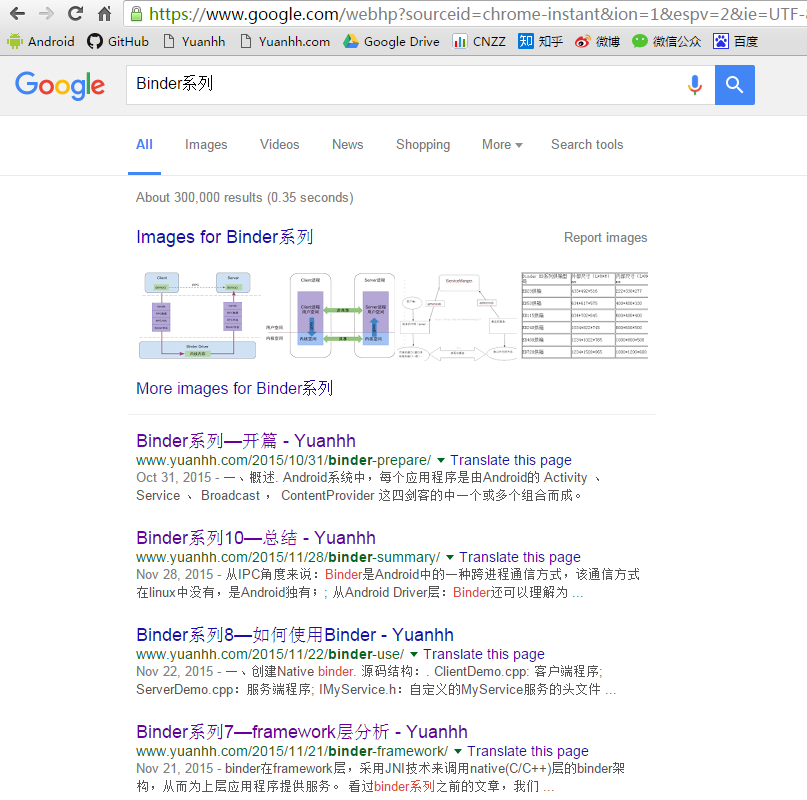Switch to the News tab
The image size is (807, 800).
pos(347,145)
